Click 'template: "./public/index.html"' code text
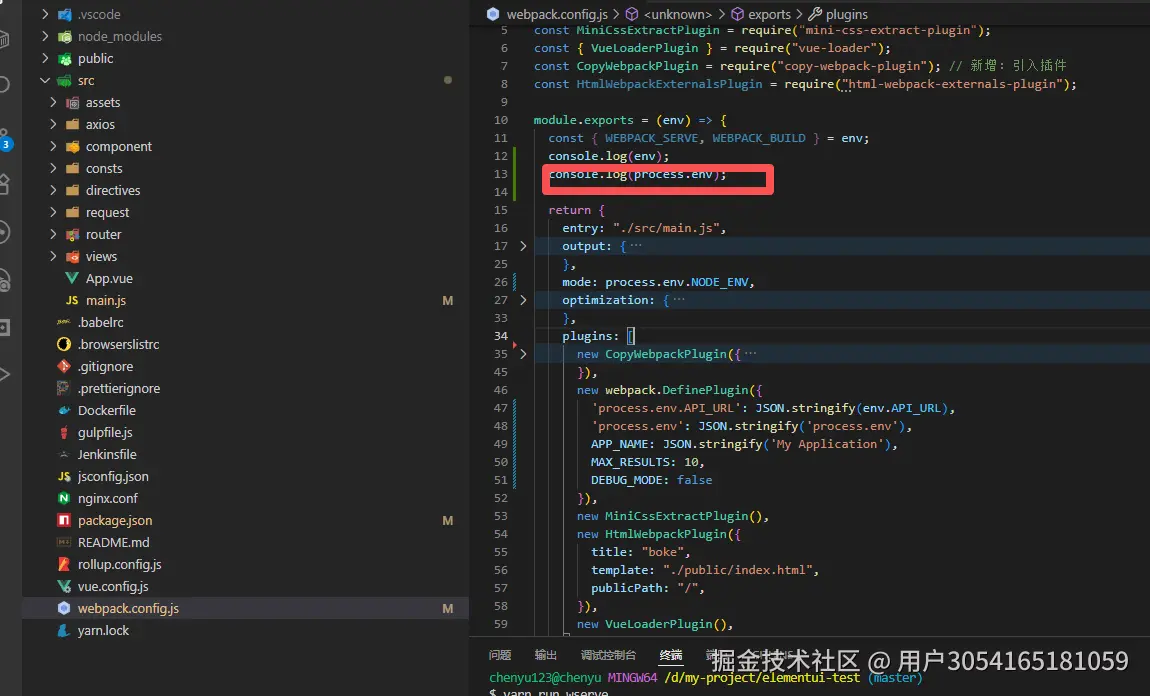 pos(704,571)
